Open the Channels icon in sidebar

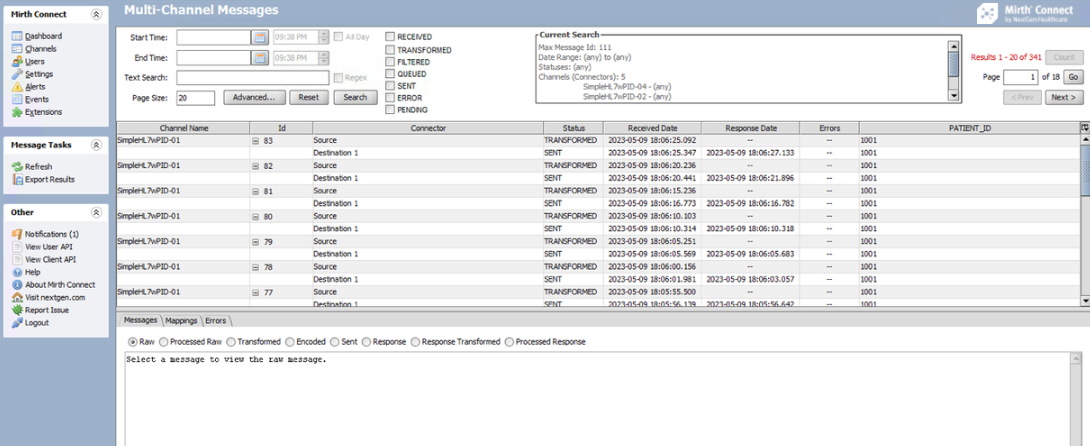tap(17, 49)
